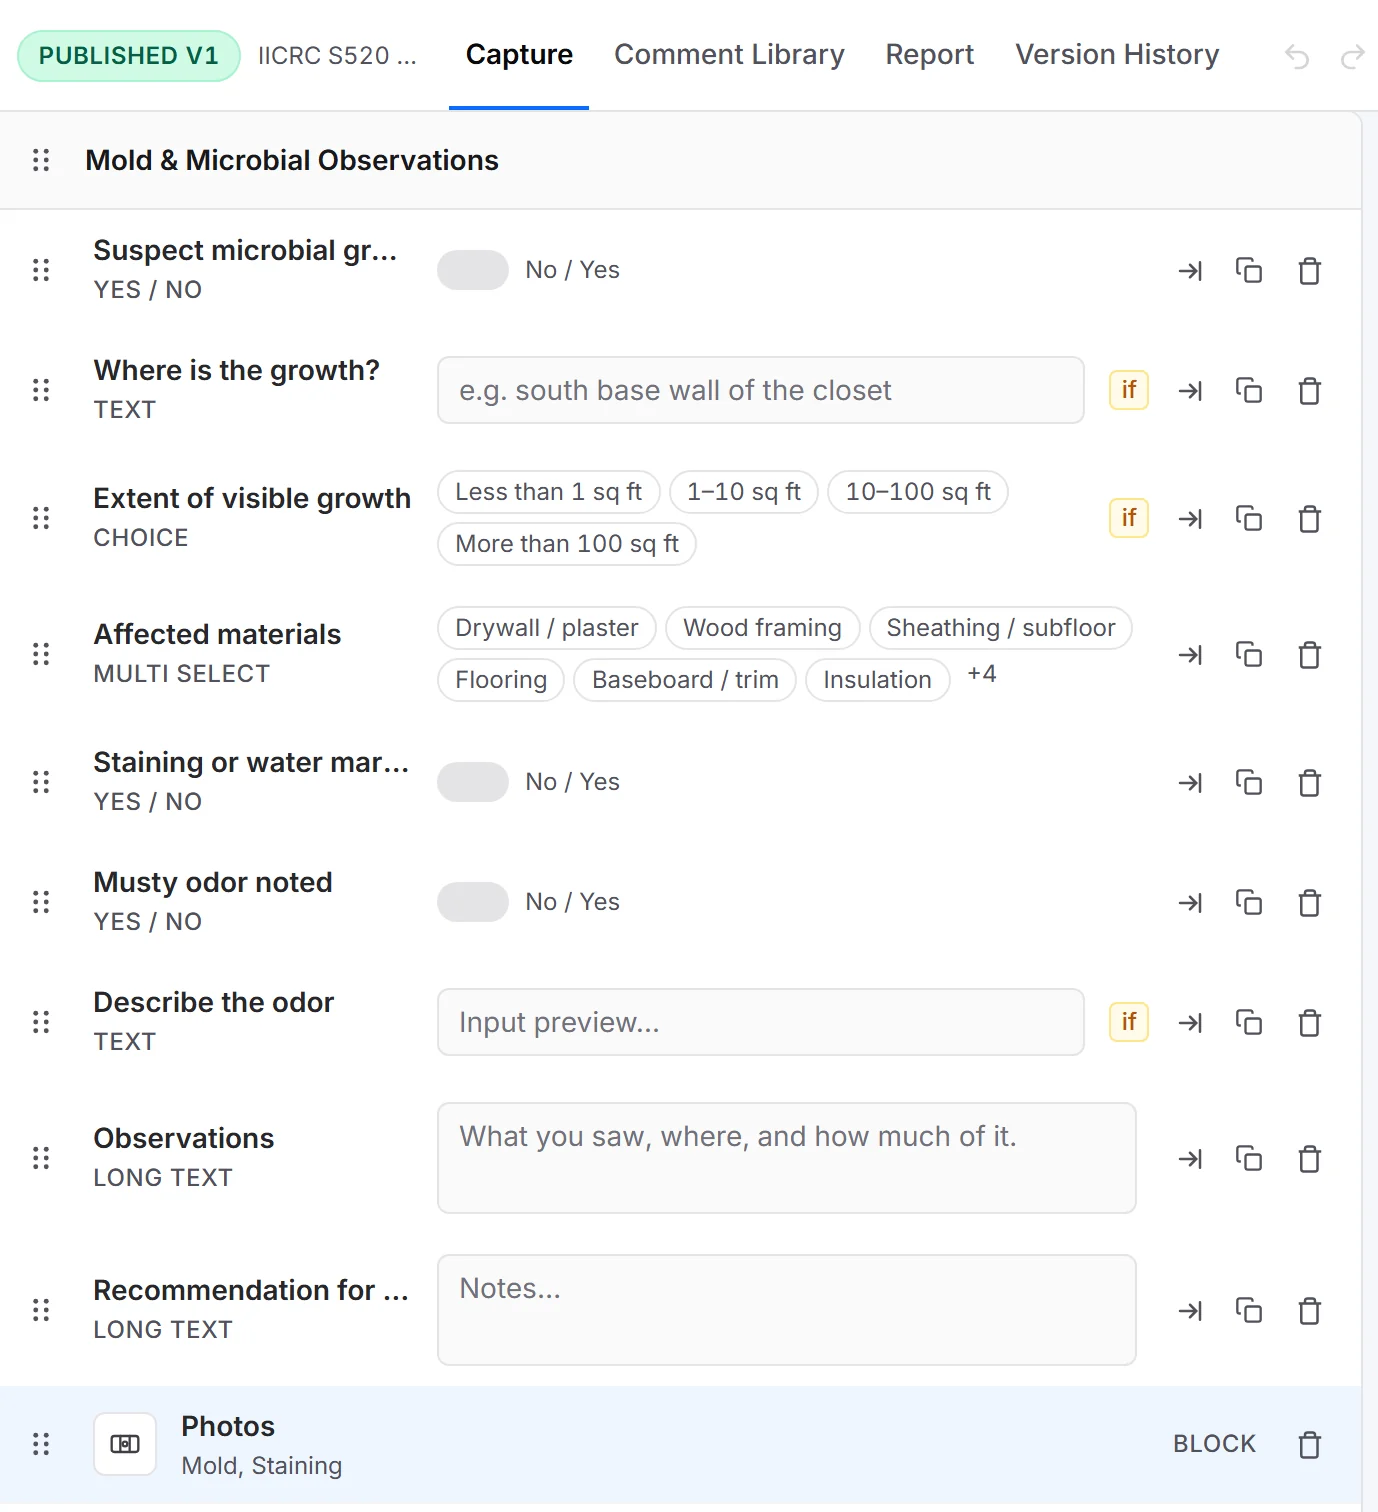Image resolution: width=1378 pixels, height=1512 pixels.
Task: Click the Where is the growth text input
Action: [x=761, y=390]
